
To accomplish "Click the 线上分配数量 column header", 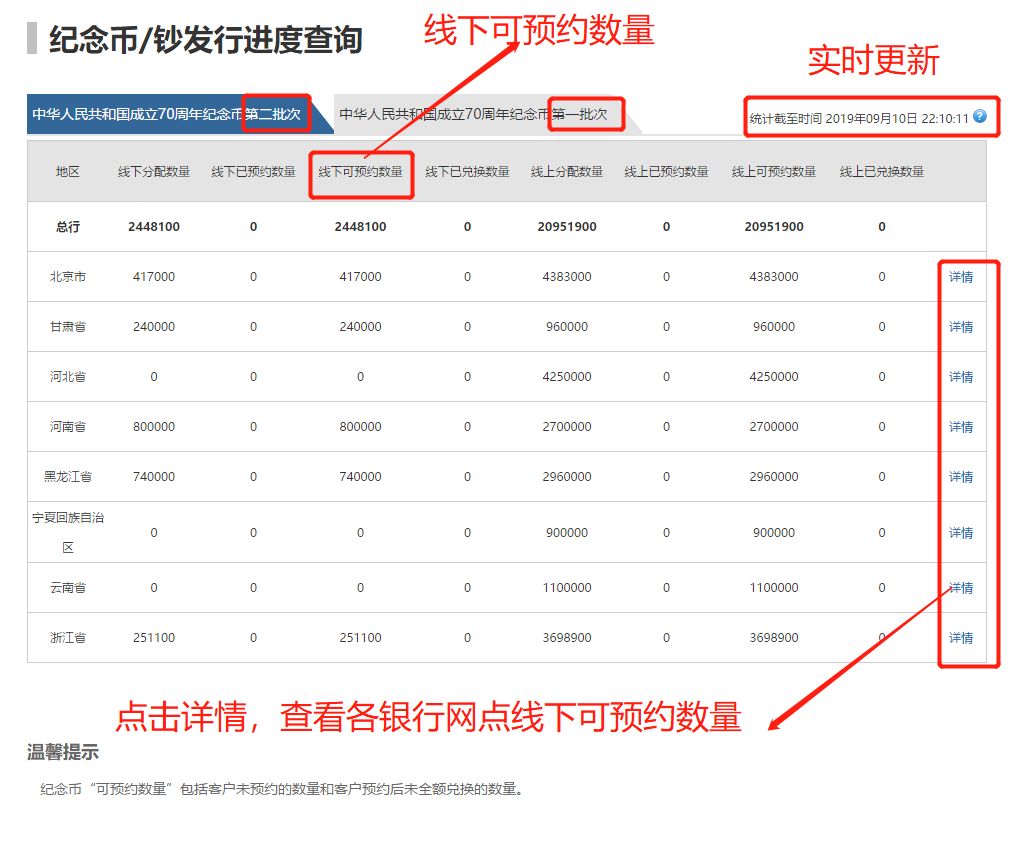I will 567,172.
